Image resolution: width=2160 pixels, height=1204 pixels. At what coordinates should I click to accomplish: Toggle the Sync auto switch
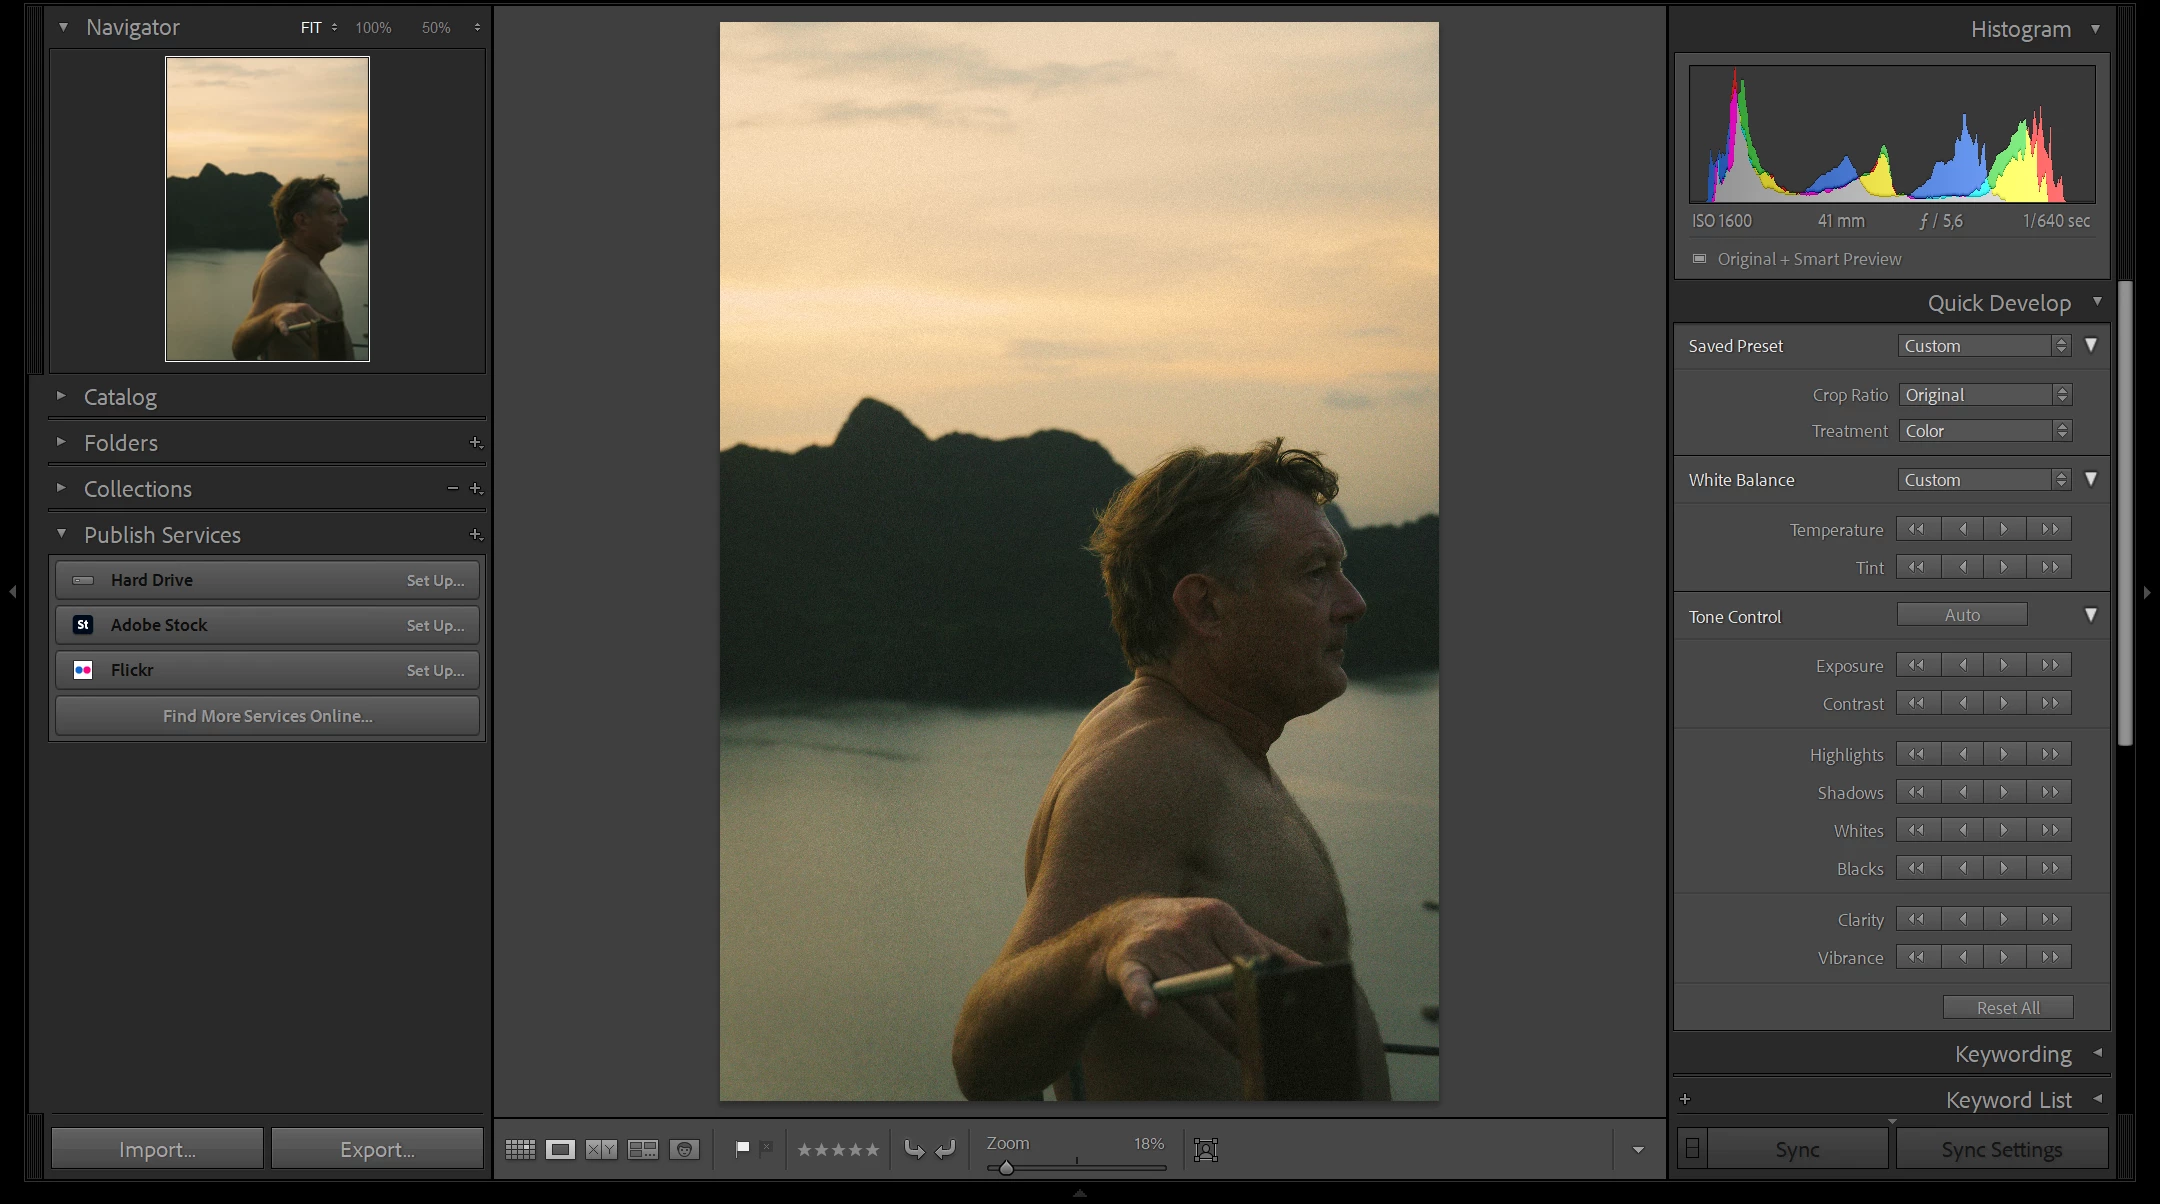click(x=1692, y=1149)
